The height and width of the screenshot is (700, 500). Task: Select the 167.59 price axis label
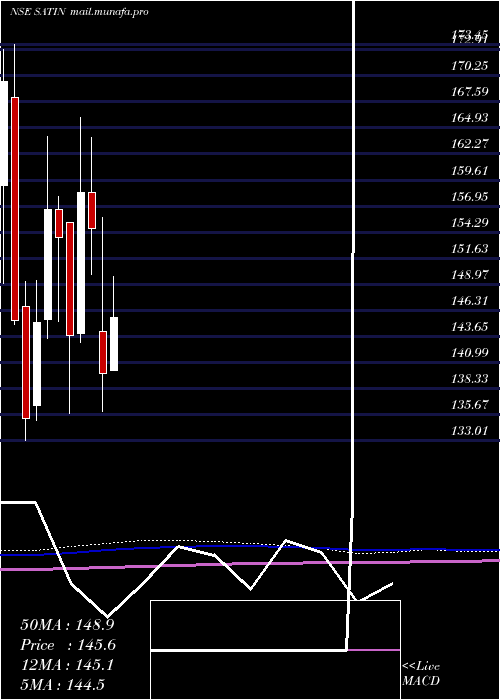coord(470,92)
